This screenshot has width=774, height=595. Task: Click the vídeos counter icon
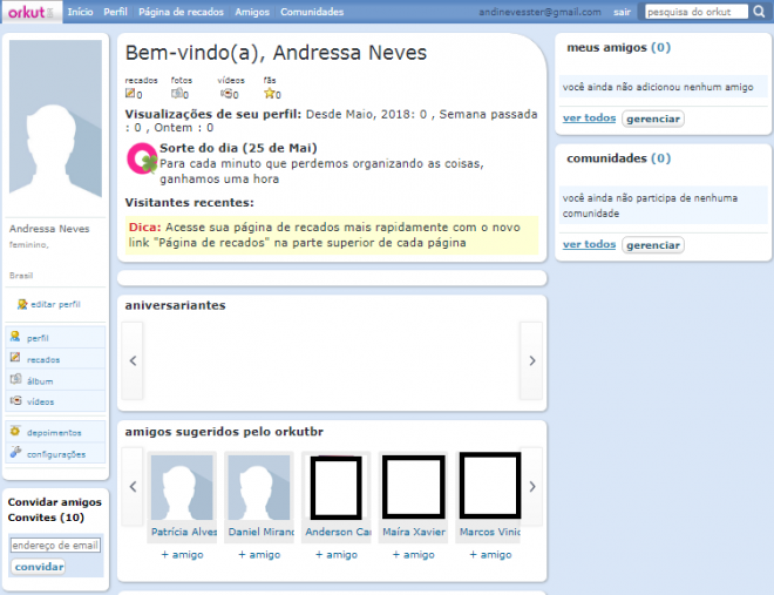[x=226, y=94]
